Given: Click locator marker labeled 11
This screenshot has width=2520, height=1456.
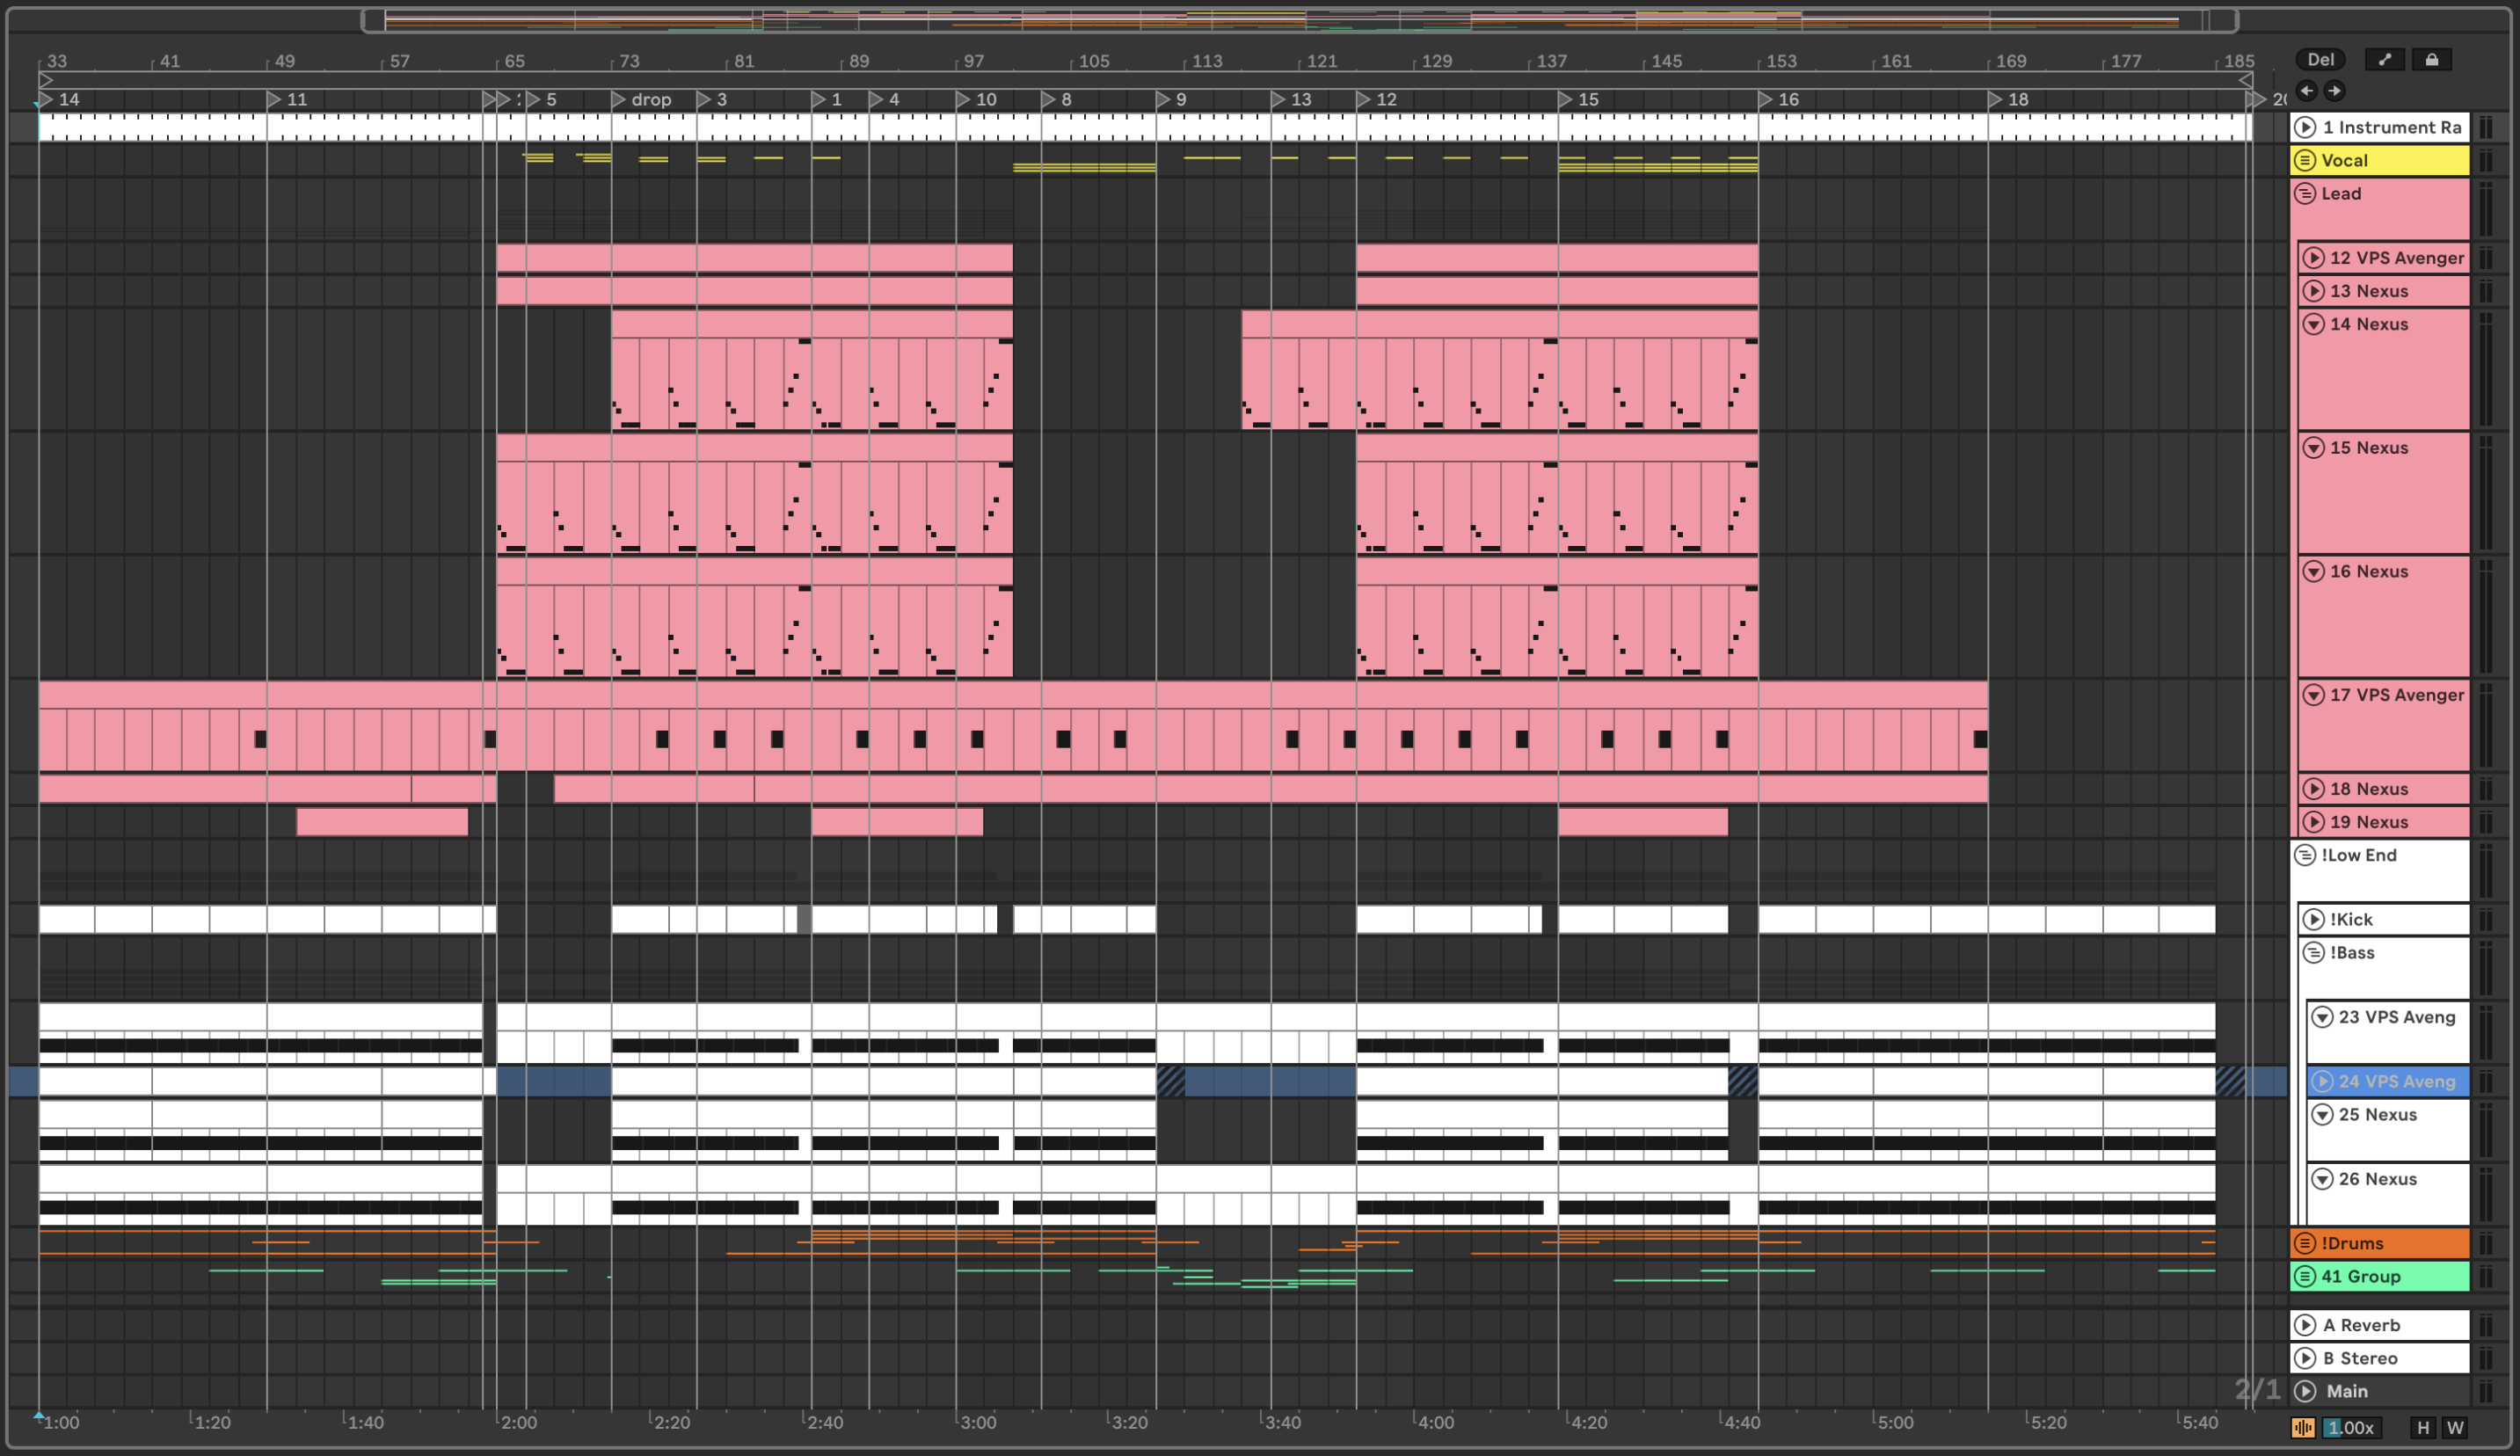Looking at the screenshot, I should [287, 99].
